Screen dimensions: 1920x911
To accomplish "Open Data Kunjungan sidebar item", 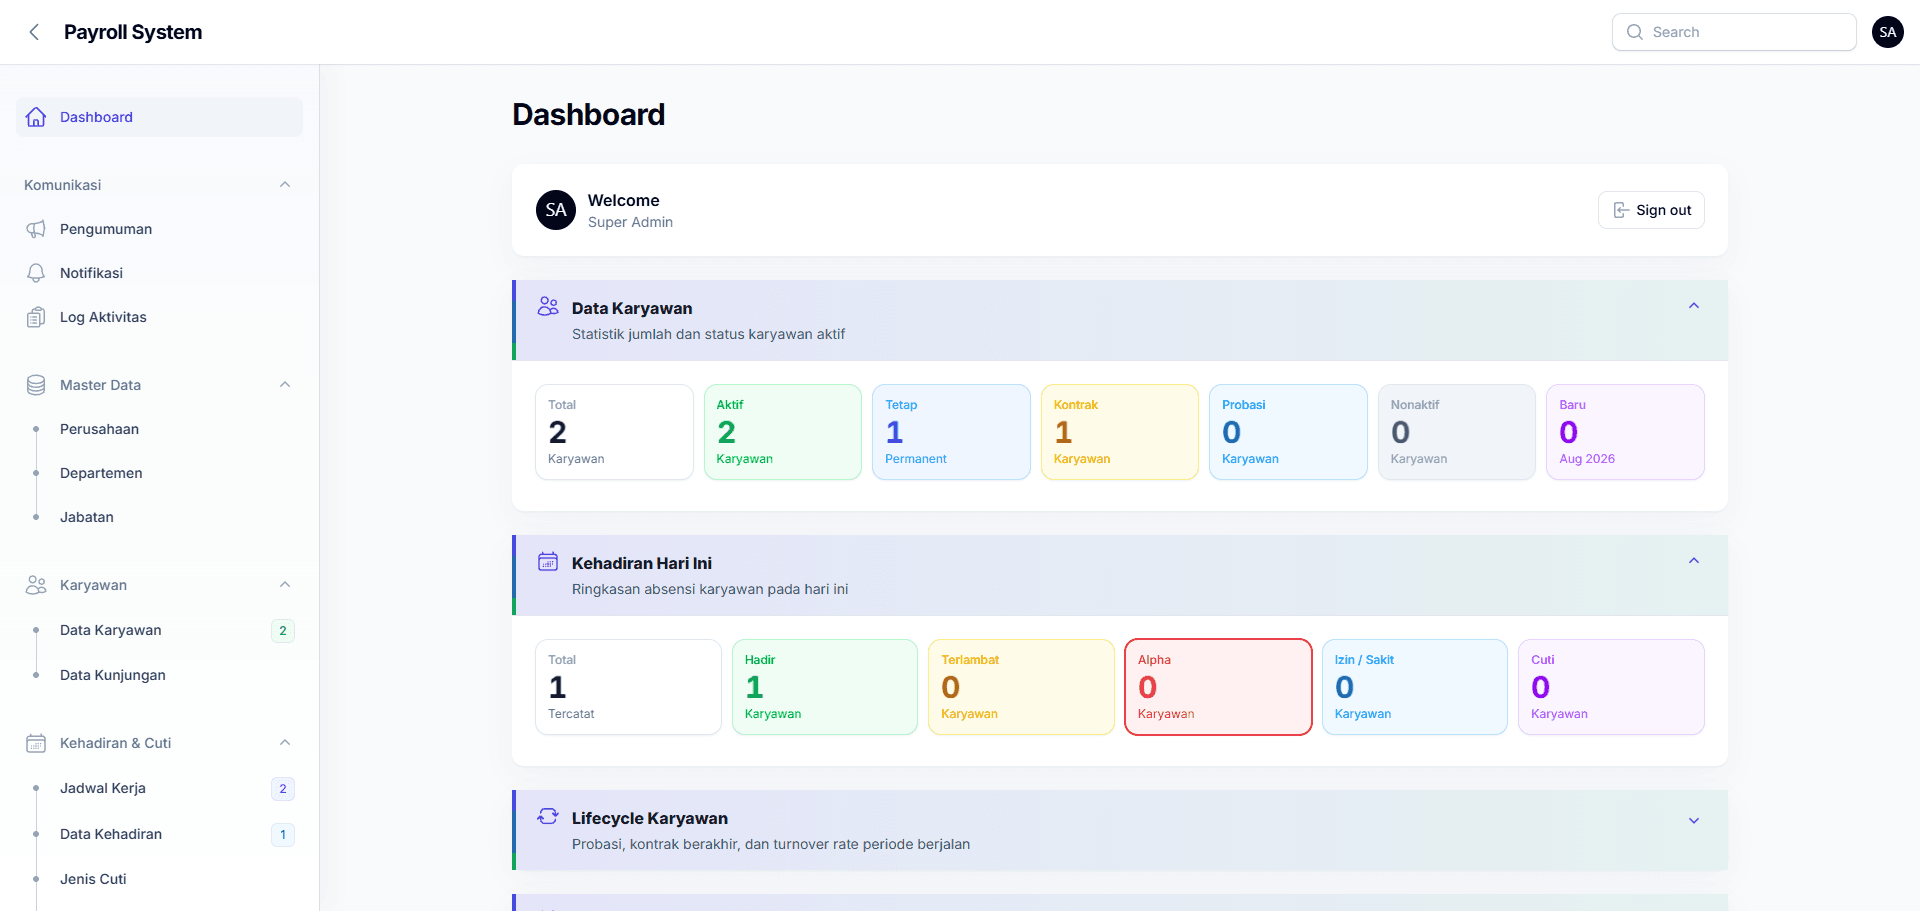I will pos(159,675).
